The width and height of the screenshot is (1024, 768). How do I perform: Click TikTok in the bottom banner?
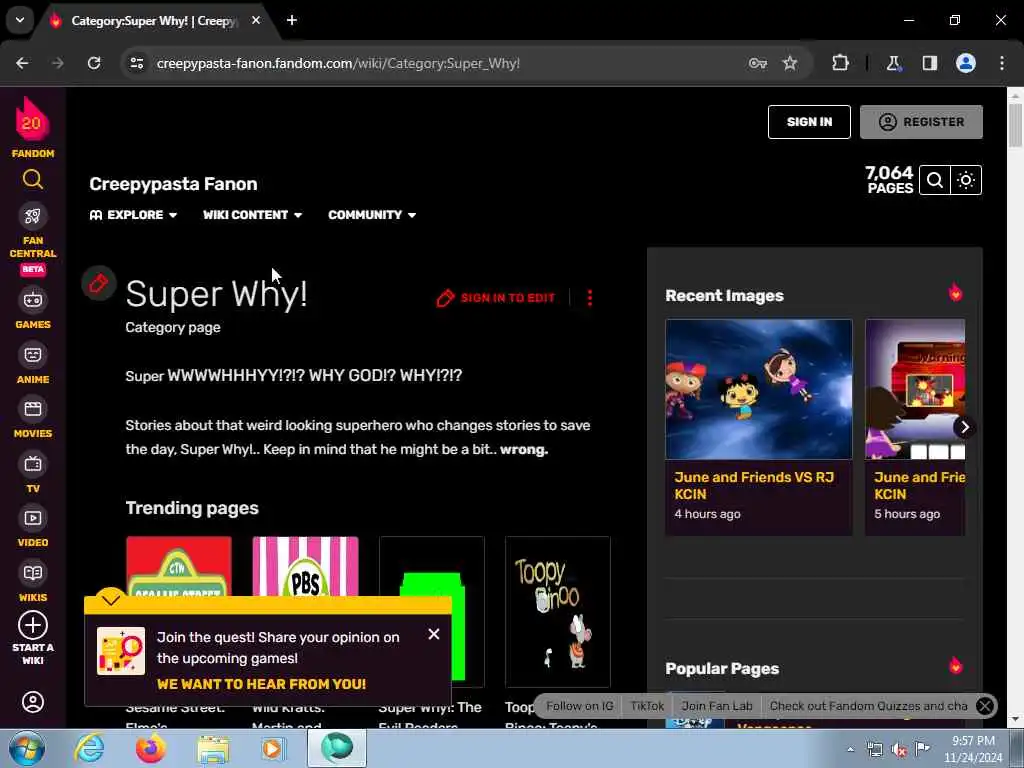tap(647, 706)
